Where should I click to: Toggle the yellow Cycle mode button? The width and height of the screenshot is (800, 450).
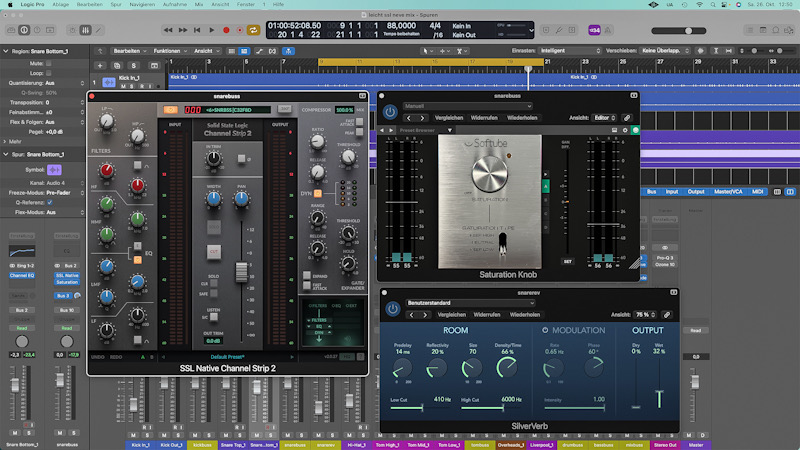click(x=254, y=31)
